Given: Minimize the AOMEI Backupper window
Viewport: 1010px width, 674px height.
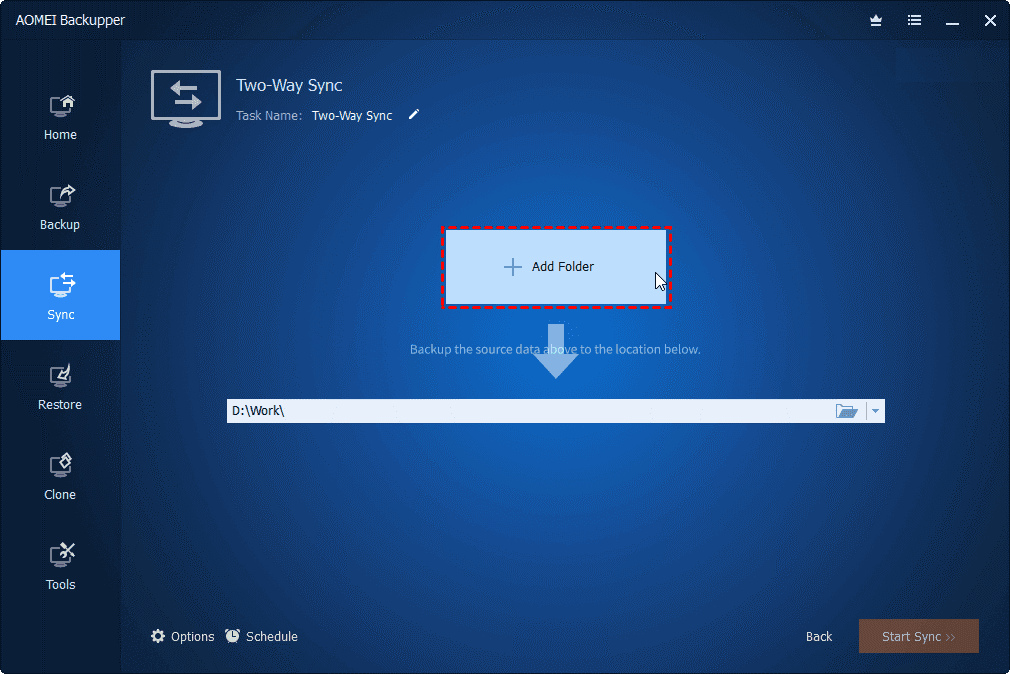Looking at the screenshot, I should coord(952,20).
